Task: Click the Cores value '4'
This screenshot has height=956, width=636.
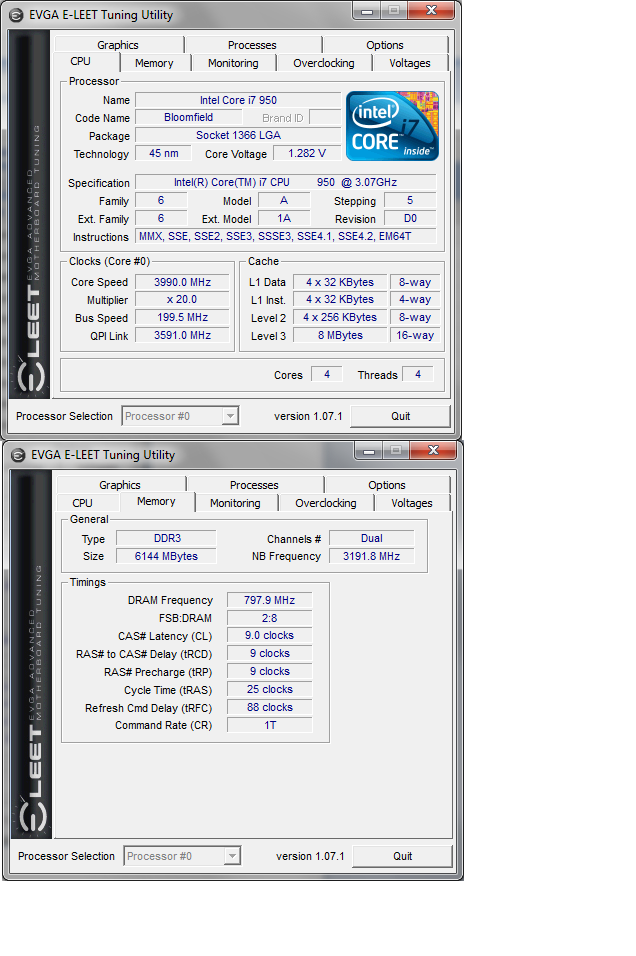Action: (x=327, y=374)
